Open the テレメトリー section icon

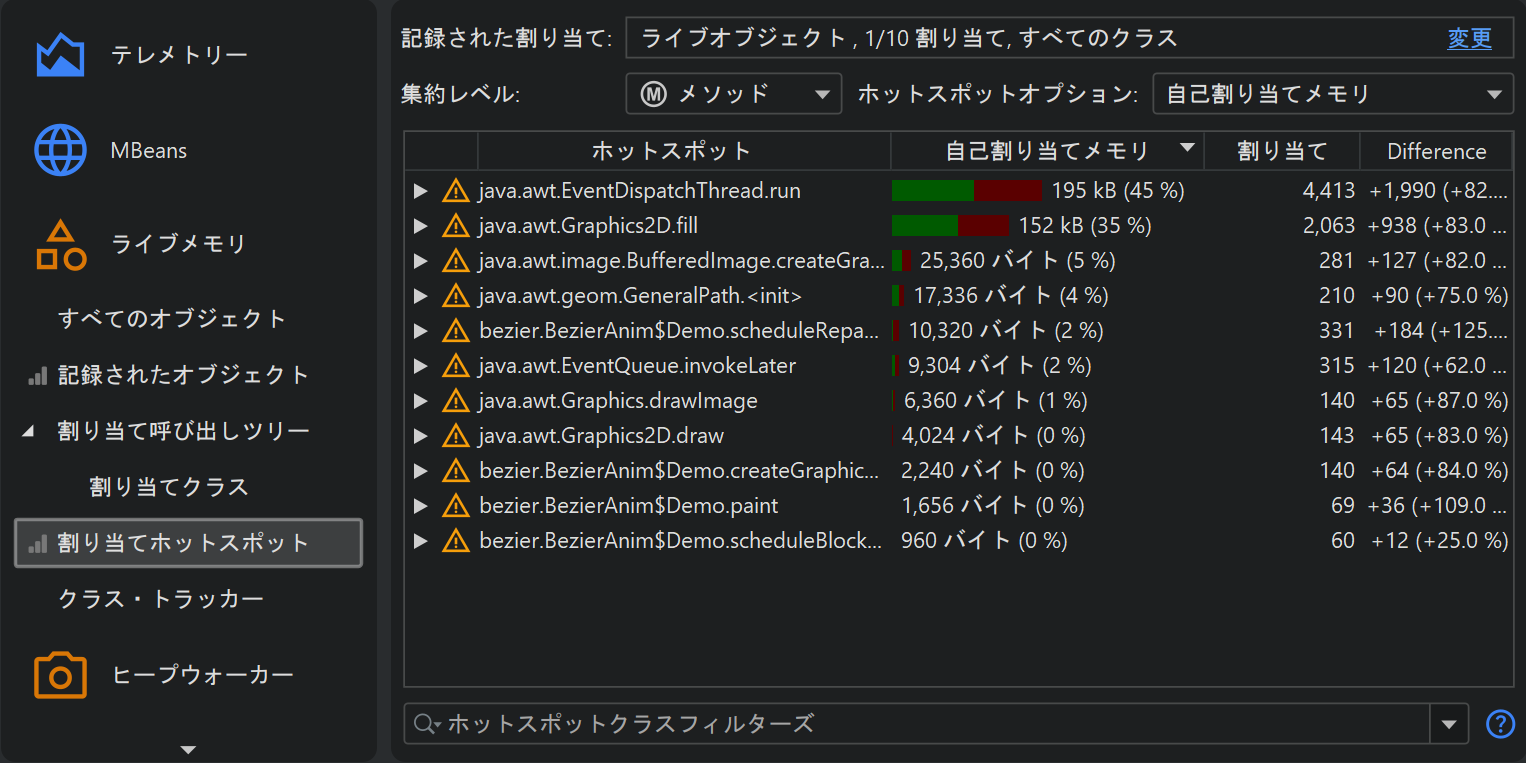60,55
